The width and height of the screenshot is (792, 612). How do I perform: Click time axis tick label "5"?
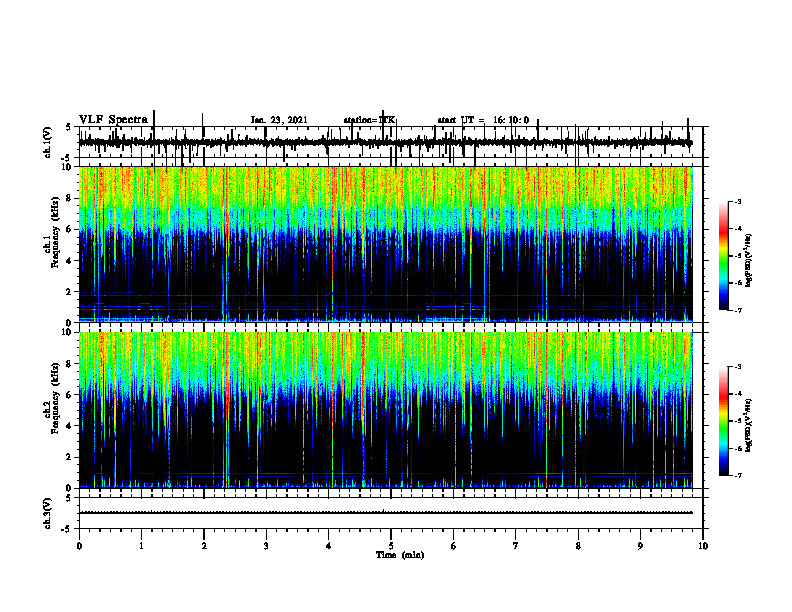click(x=391, y=546)
